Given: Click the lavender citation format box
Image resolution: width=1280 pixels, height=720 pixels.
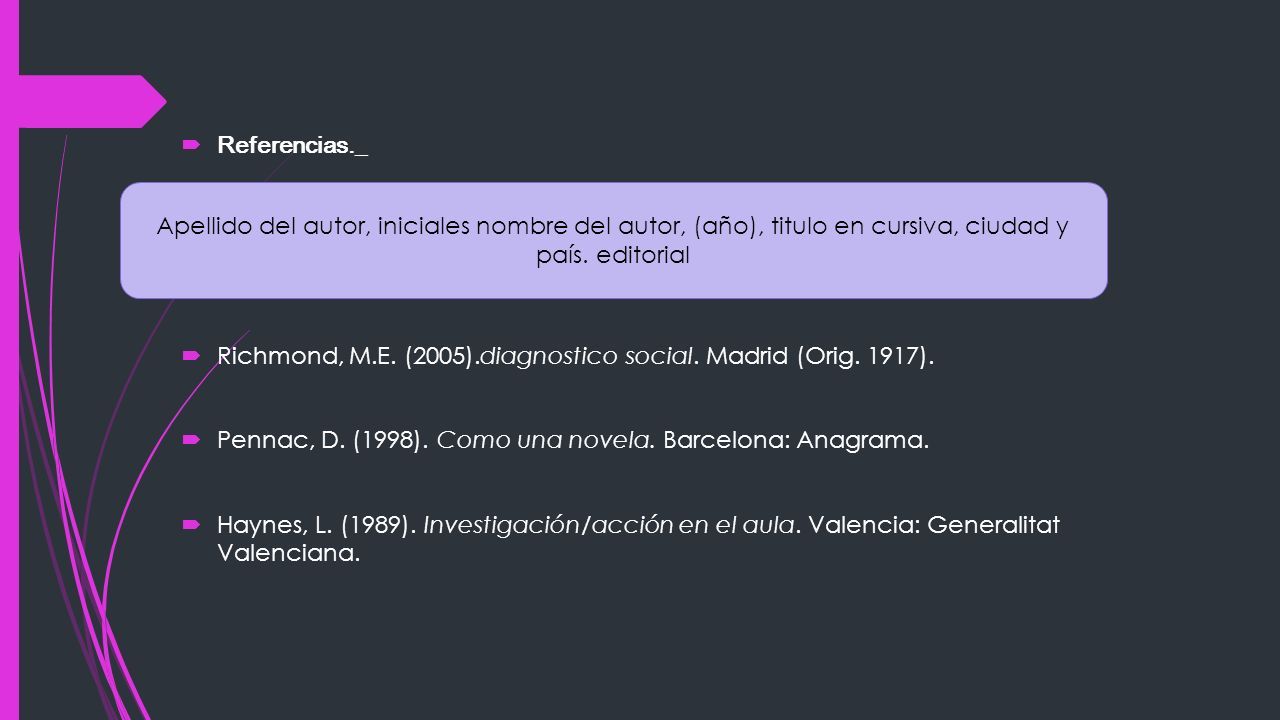Looking at the screenshot, I should (614, 240).
